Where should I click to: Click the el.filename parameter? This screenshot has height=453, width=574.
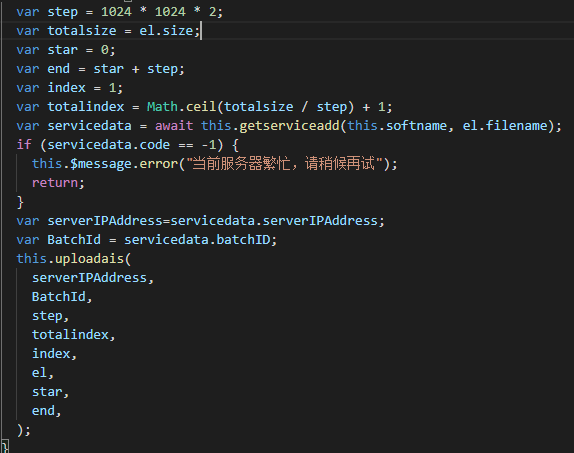(505, 126)
